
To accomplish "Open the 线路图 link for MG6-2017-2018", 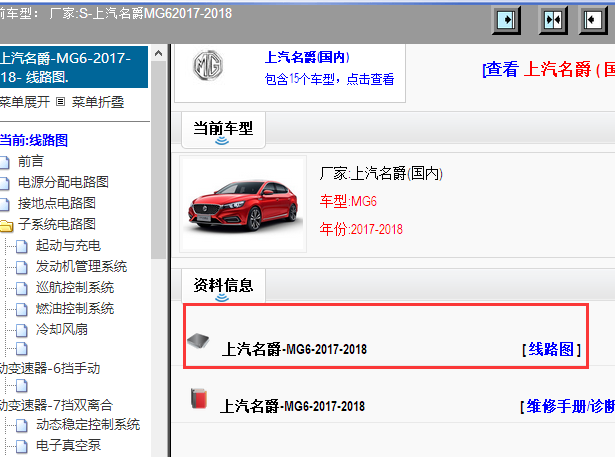I will [x=551, y=349].
